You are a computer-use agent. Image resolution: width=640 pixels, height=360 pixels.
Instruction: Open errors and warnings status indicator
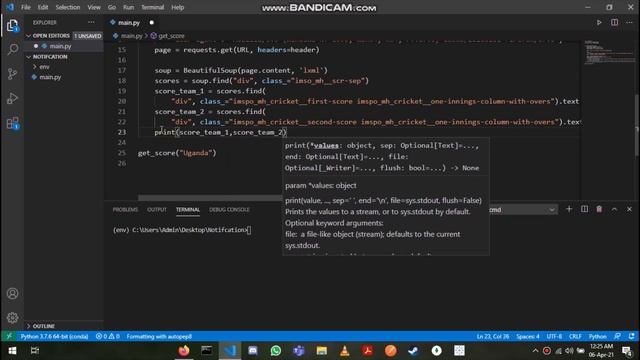point(108,336)
